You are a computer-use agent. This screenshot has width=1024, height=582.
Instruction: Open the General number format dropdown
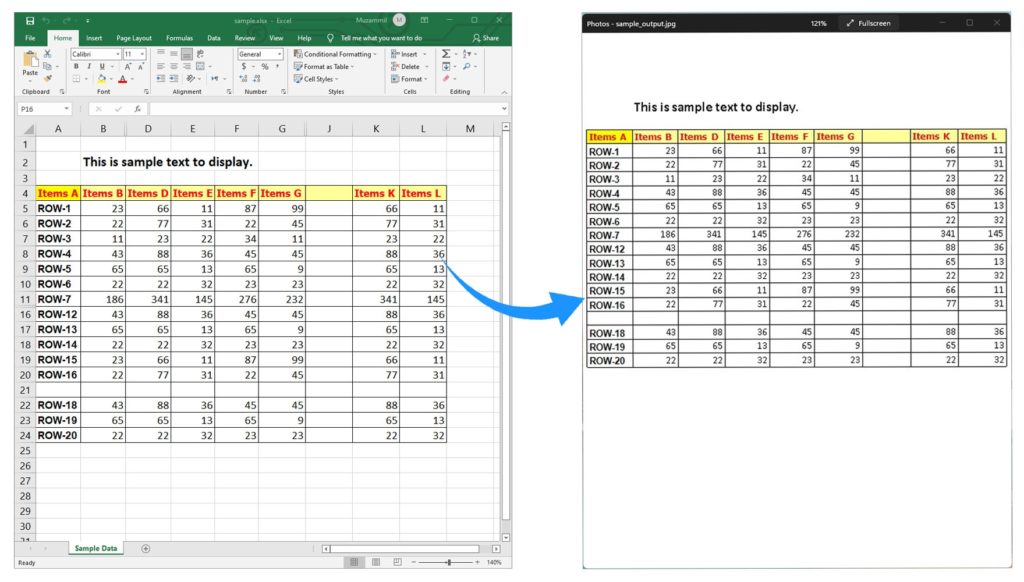click(280, 54)
